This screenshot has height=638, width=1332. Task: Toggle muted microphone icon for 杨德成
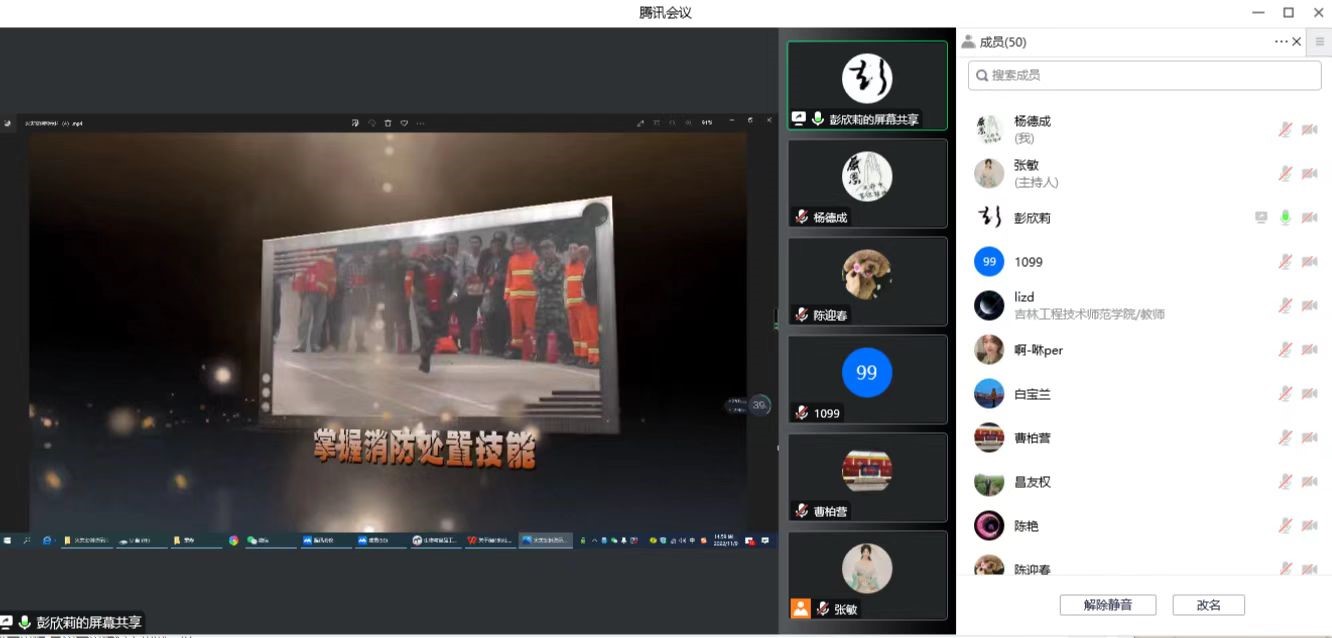tap(1285, 129)
